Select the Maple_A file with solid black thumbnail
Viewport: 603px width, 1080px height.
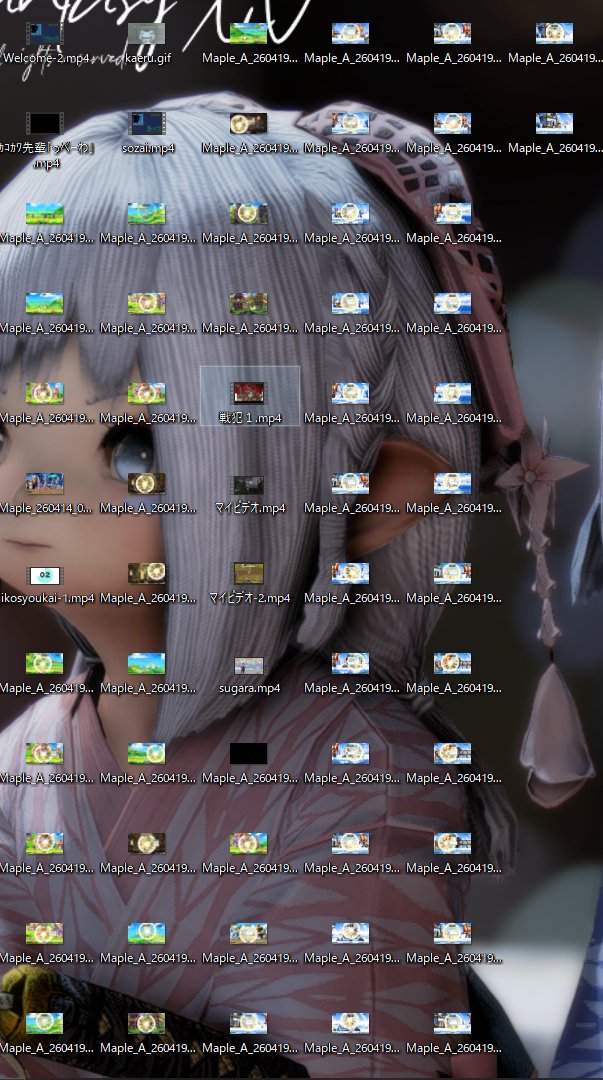[x=249, y=765]
